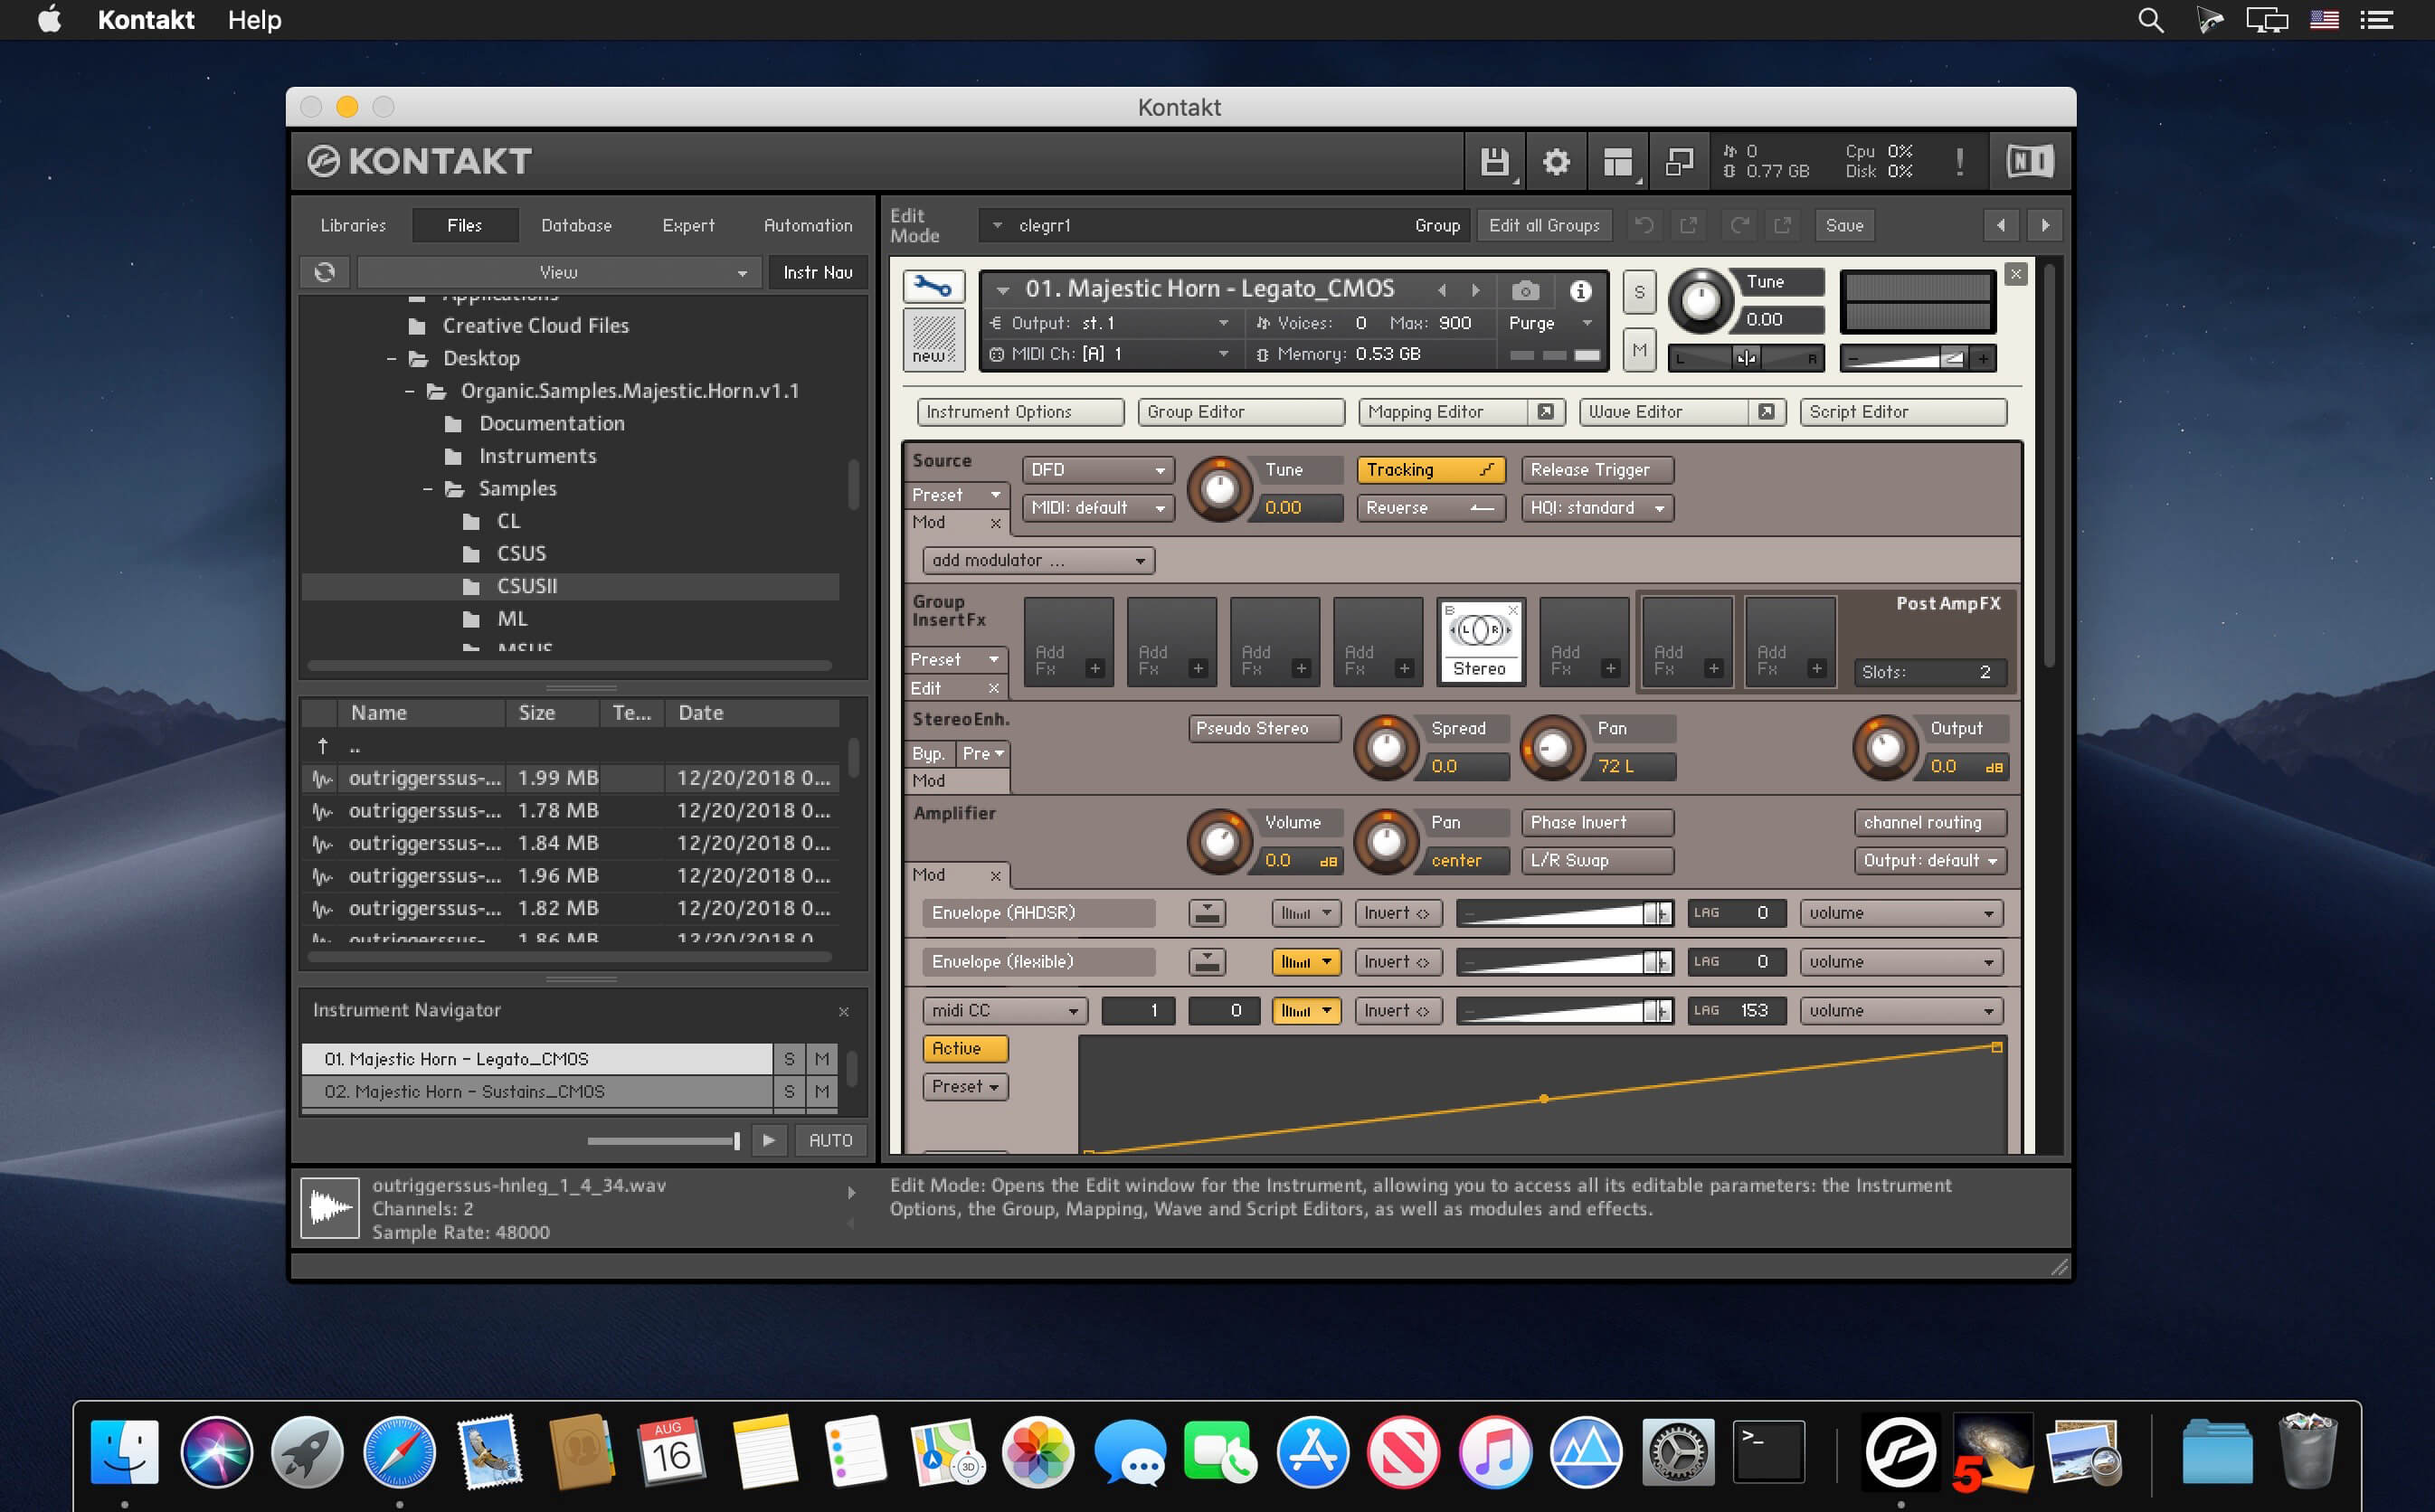Open the HQI: standard dropdown
Image resolution: width=2435 pixels, height=1512 pixels.
pyautogui.click(x=1598, y=508)
